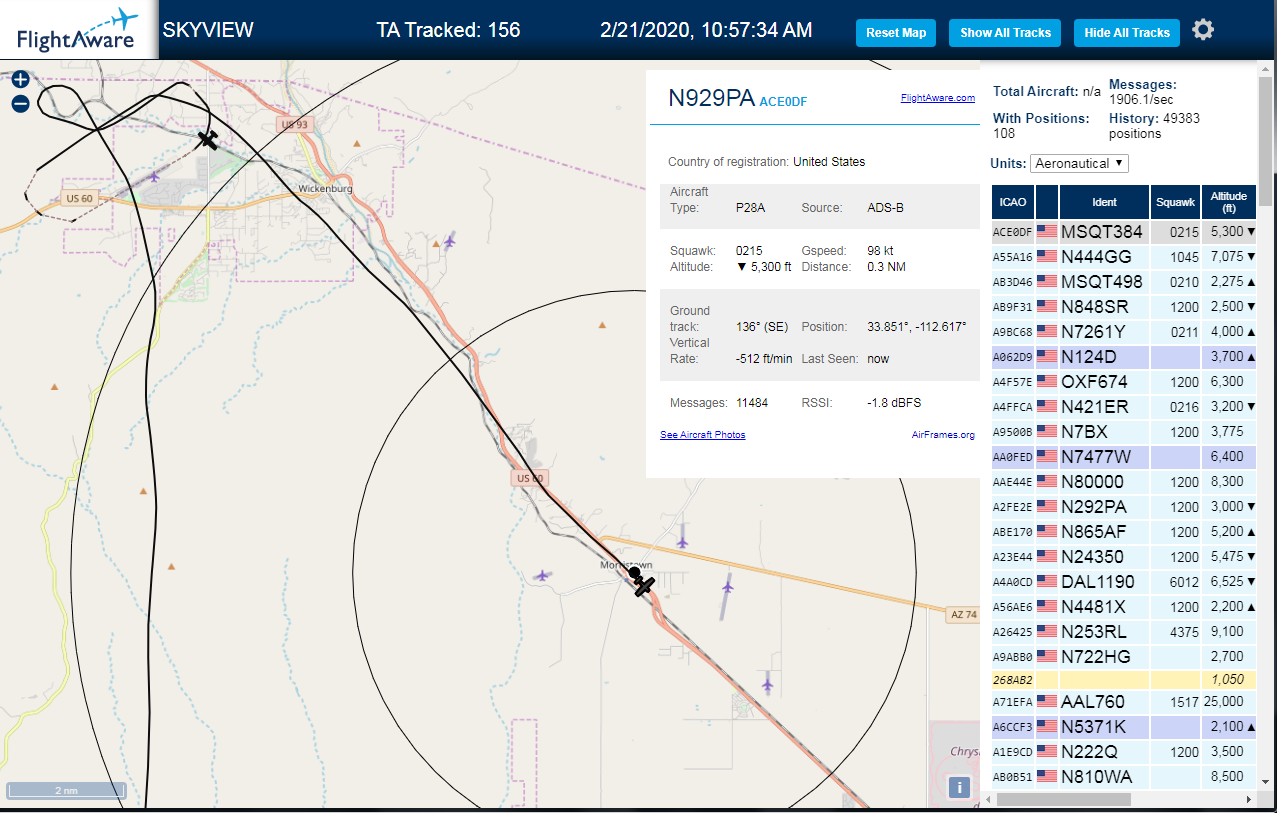Click US flag in N5371K row
Screen dimensions: 1277x813
click(1047, 726)
